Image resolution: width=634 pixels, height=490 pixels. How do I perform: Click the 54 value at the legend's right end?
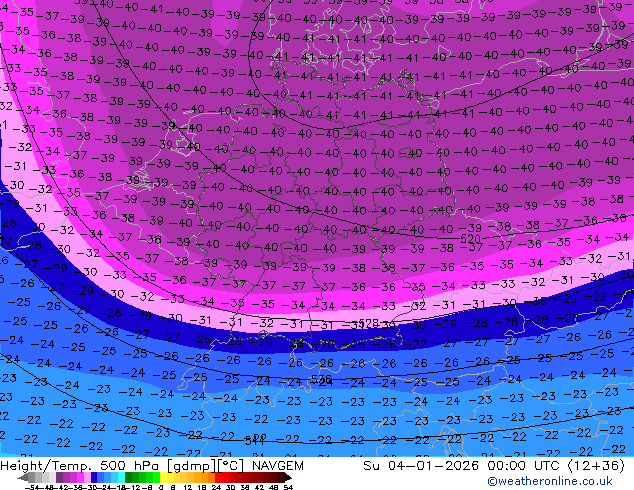point(288,487)
